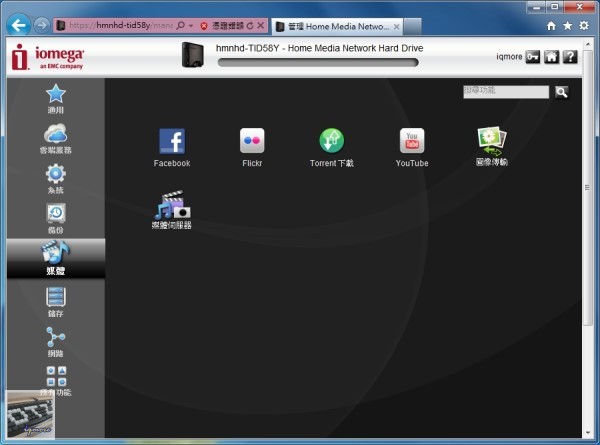Click the iqmore username text
The width and height of the screenshot is (600, 445).
(509, 57)
